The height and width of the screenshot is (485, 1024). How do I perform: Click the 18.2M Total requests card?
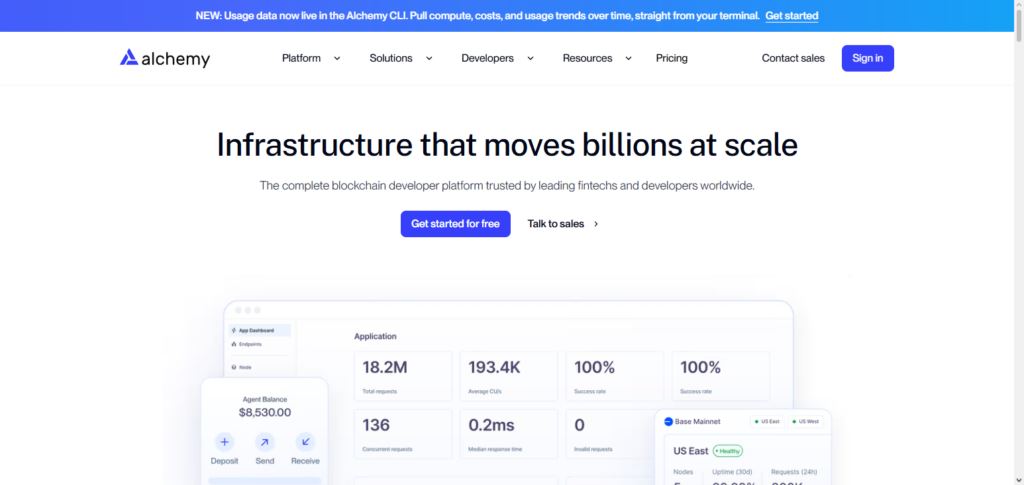pyautogui.click(x=403, y=376)
